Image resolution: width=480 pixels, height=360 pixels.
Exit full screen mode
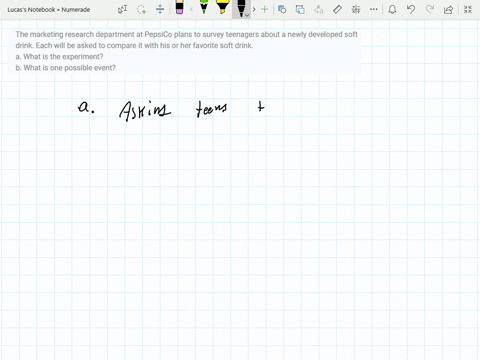[468, 9]
